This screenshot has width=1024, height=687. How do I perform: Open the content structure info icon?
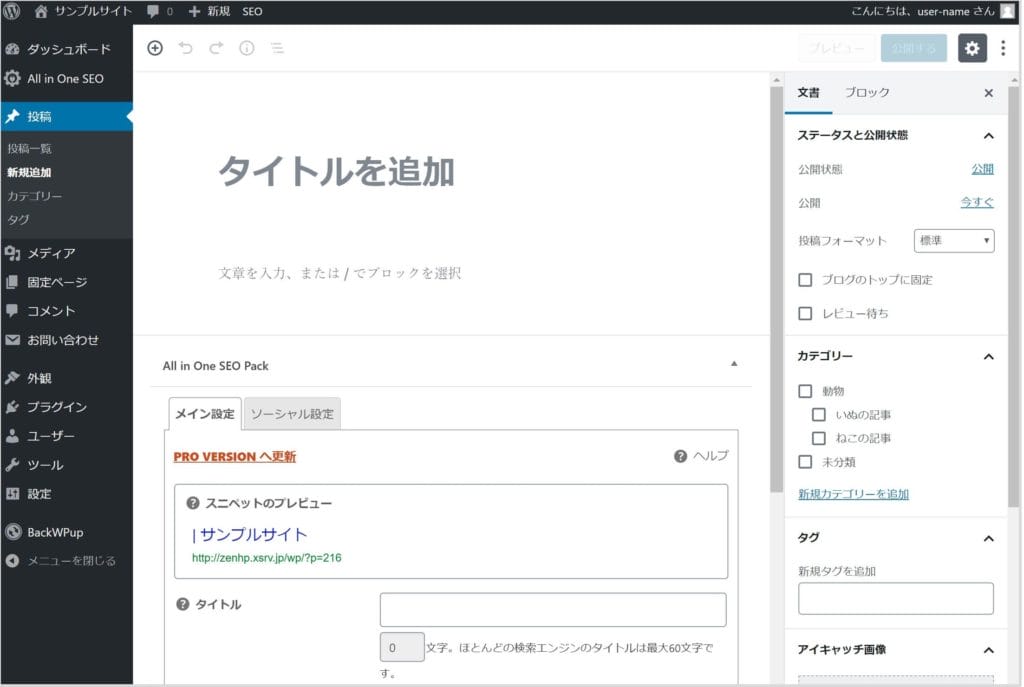[246, 48]
